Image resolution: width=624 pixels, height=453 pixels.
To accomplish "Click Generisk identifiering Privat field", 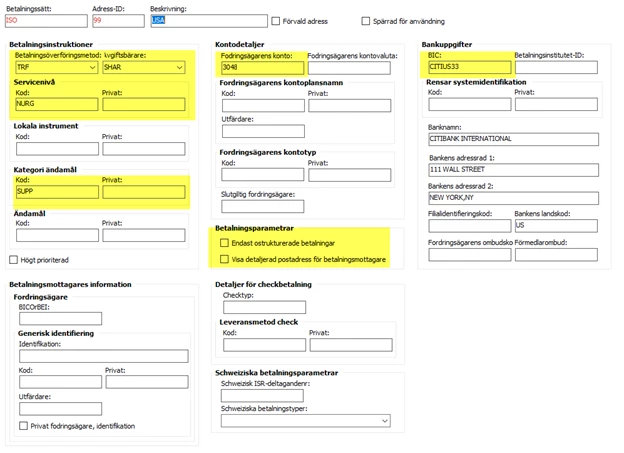I will pos(147,382).
